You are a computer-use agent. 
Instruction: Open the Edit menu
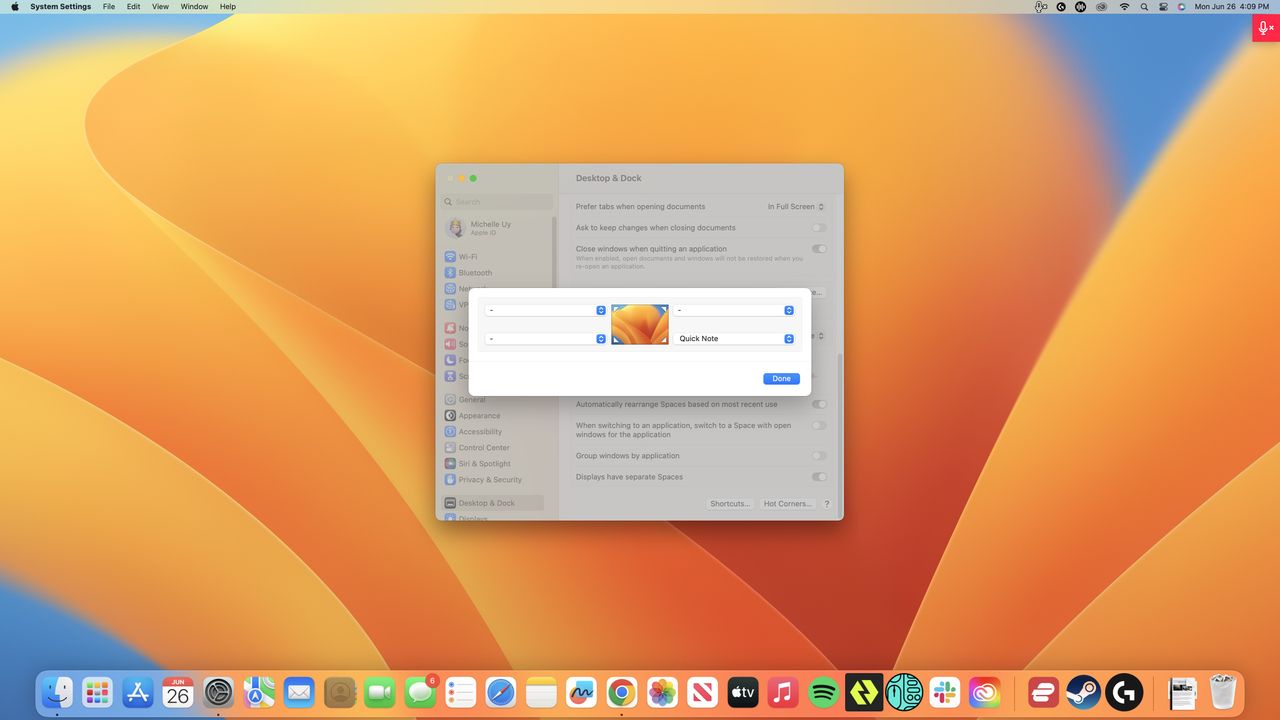point(133,7)
